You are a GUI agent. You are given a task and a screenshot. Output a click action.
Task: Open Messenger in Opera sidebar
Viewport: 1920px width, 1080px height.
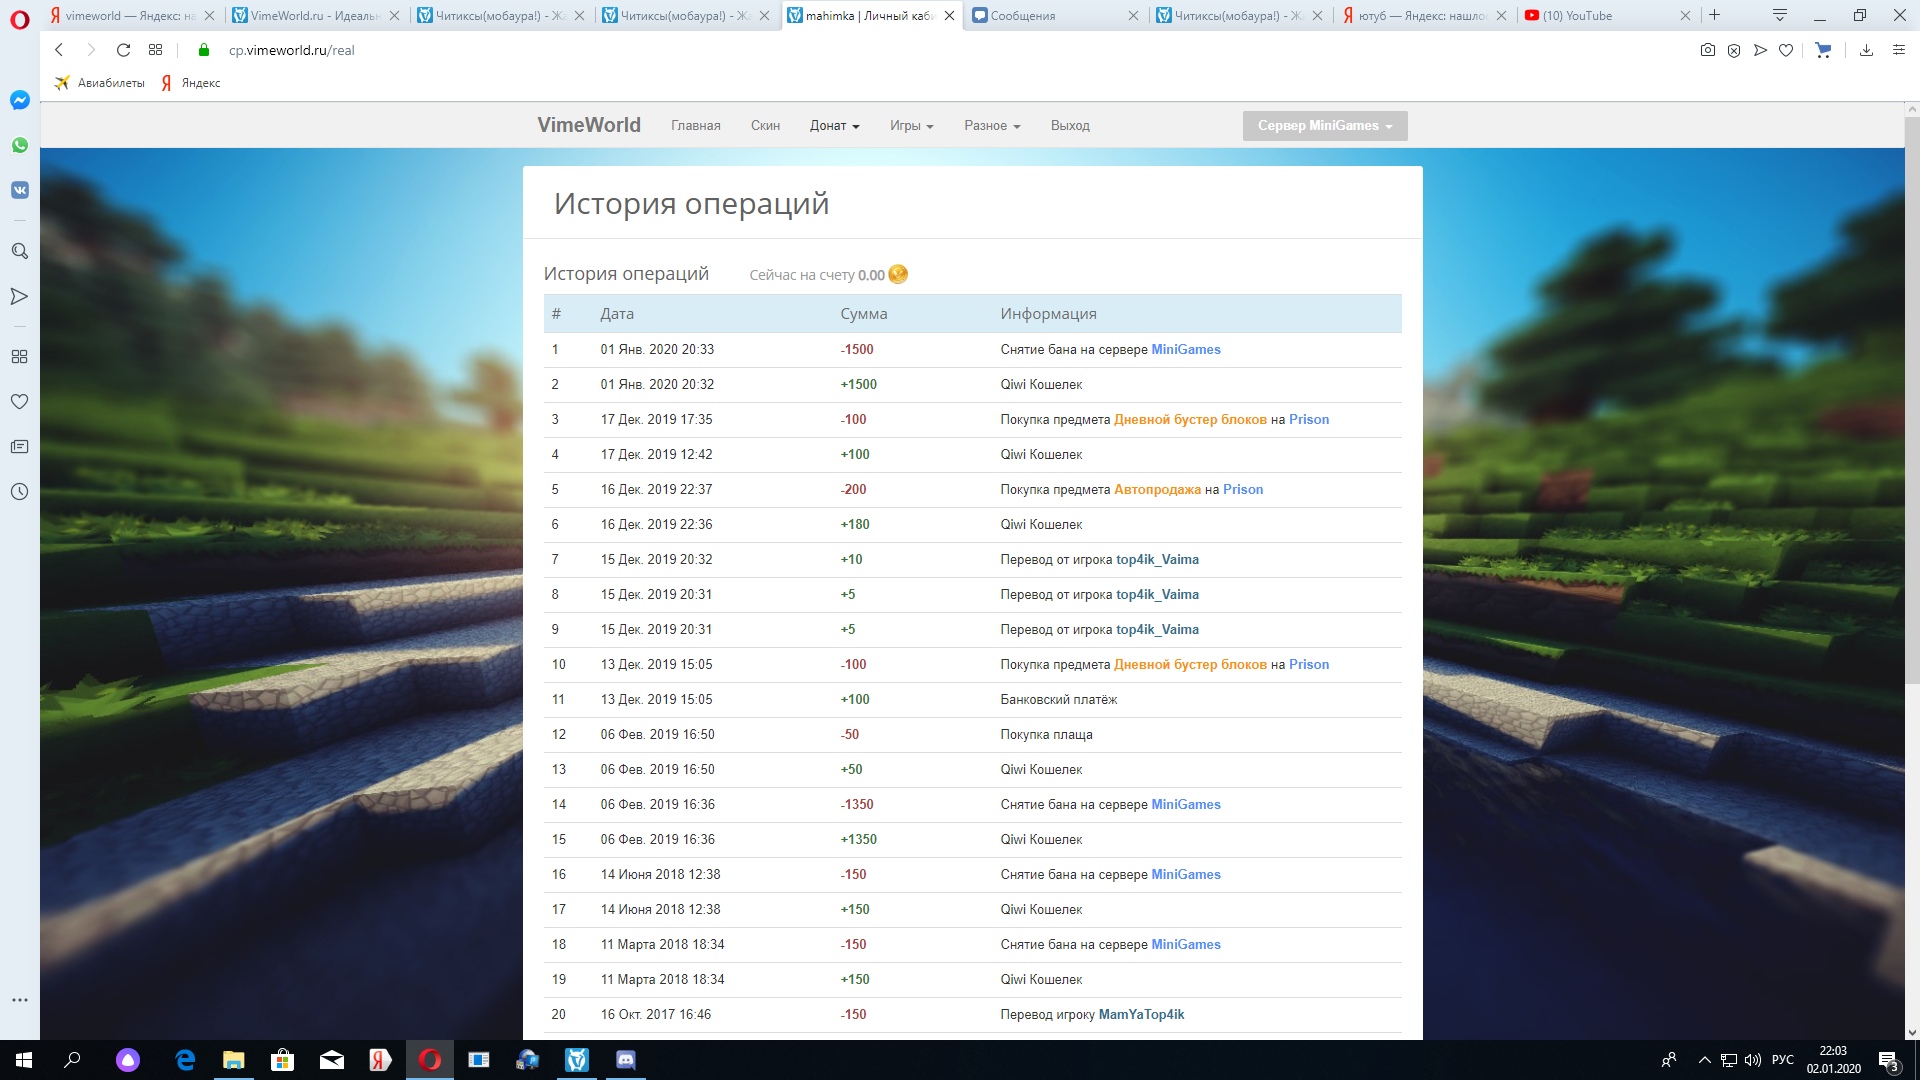(x=19, y=100)
